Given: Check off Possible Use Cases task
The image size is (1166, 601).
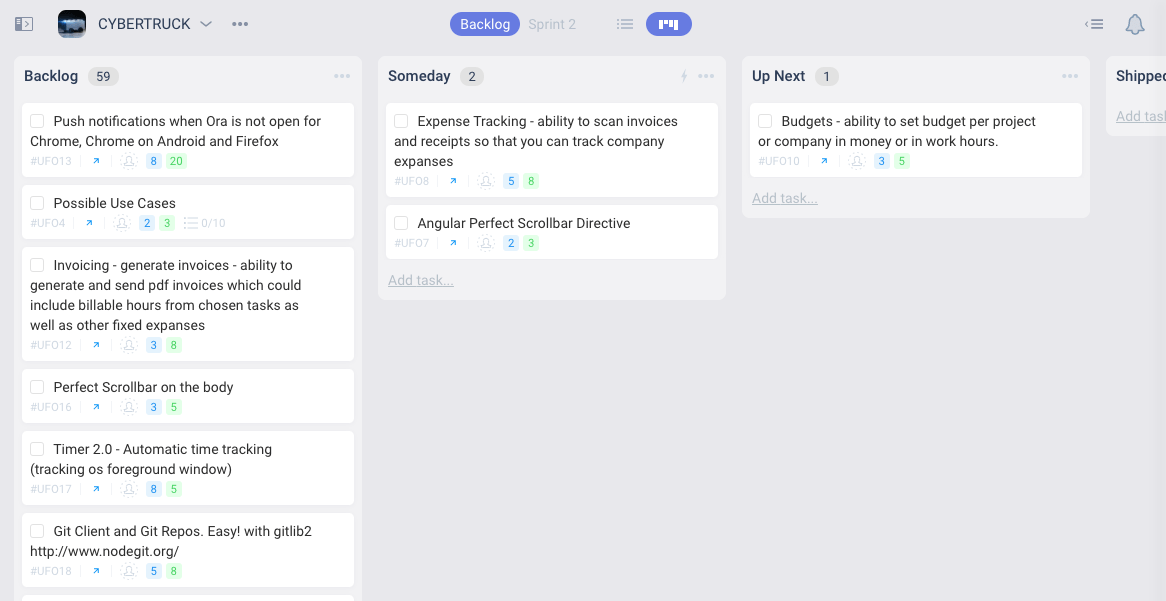Looking at the screenshot, I should pyautogui.click(x=37, y=203).
